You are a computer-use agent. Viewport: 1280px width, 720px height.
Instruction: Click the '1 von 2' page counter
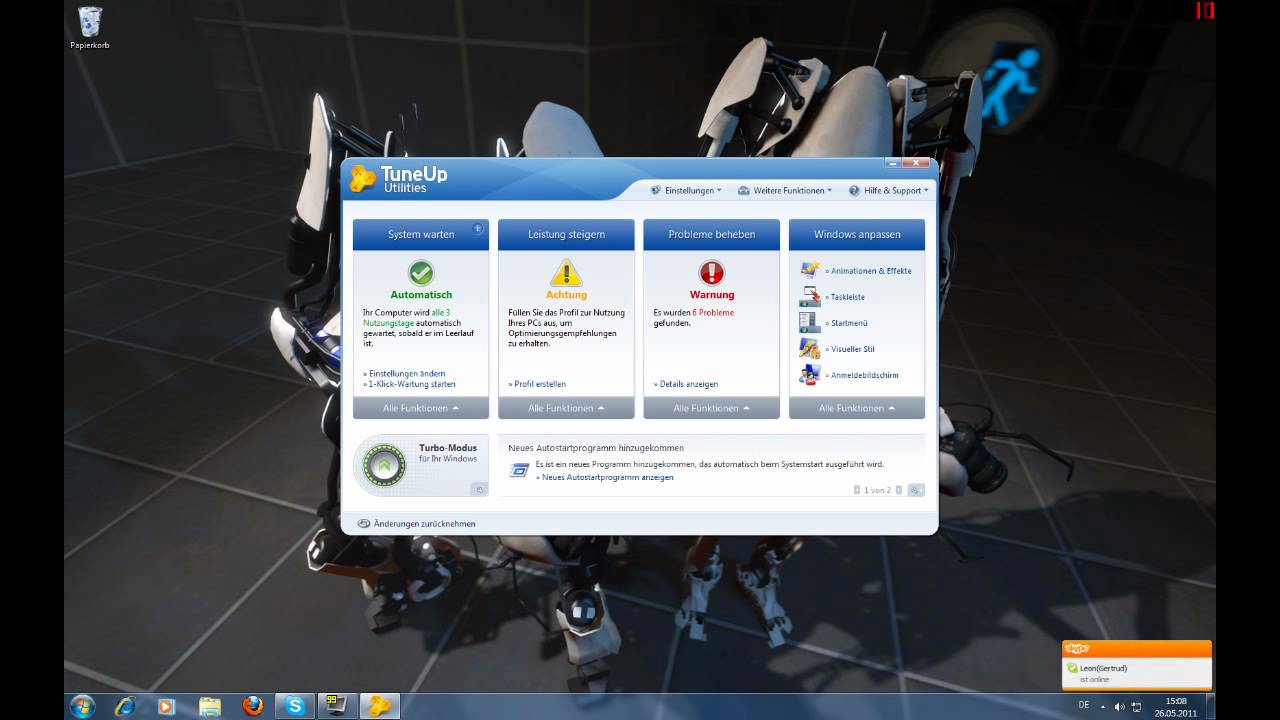point(878,490)
